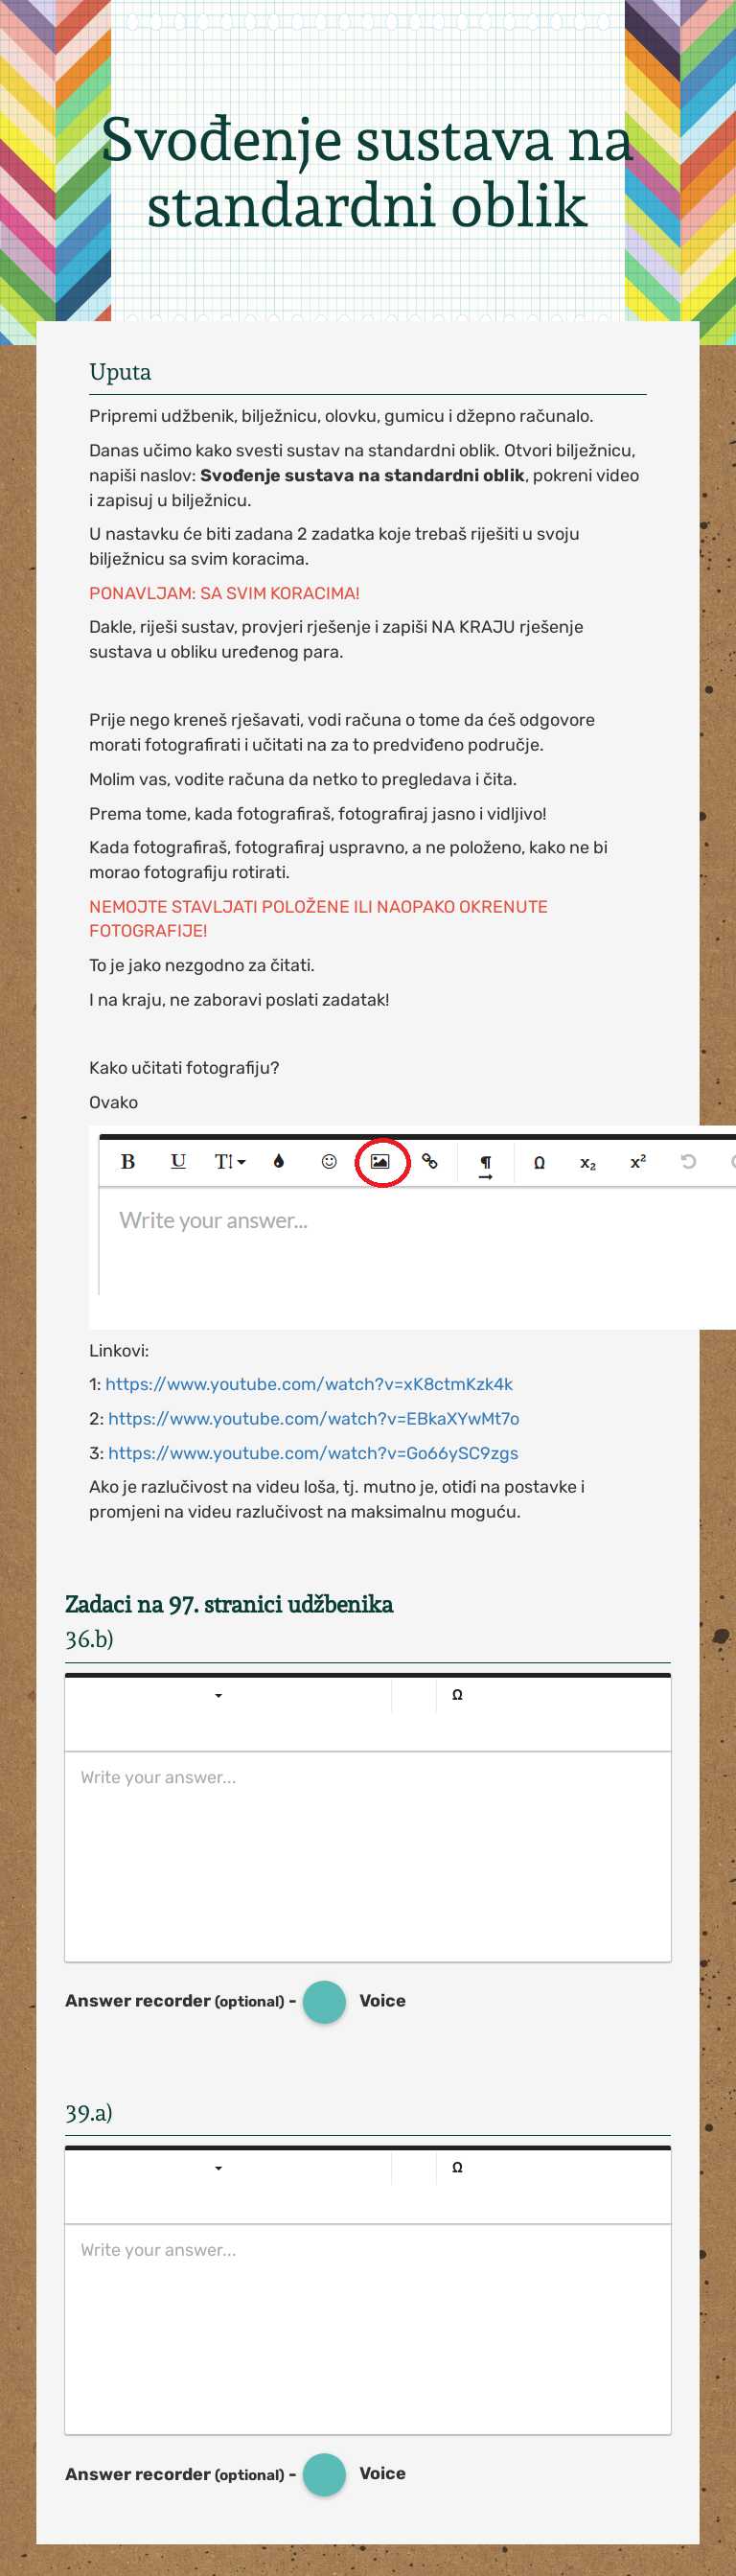Start Voice answer recorder for 39.a)
This screenshot has height=2576, width=736.
click(324, 2474)
